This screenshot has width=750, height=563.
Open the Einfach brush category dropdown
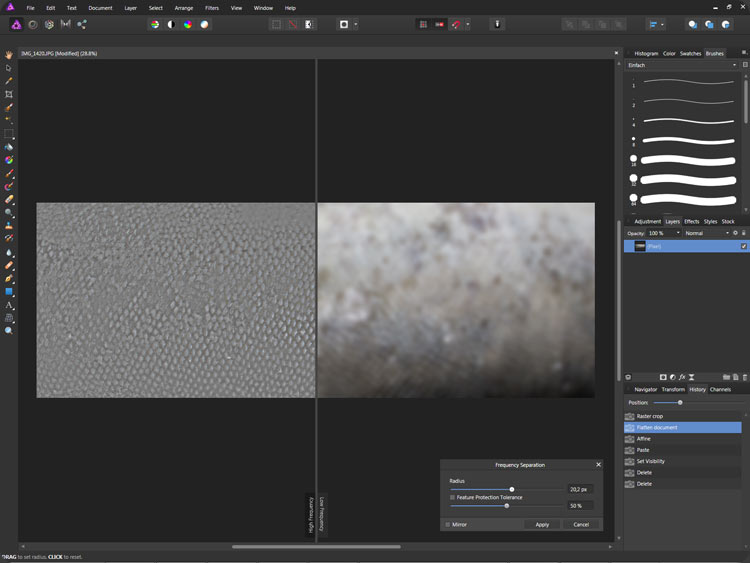click(683, 65)
